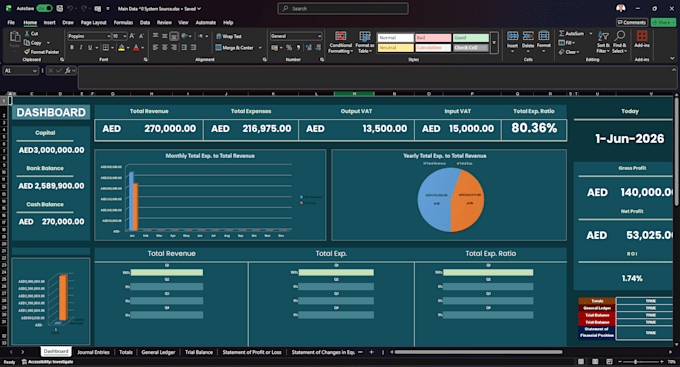Click the Top Align icon

155,36
